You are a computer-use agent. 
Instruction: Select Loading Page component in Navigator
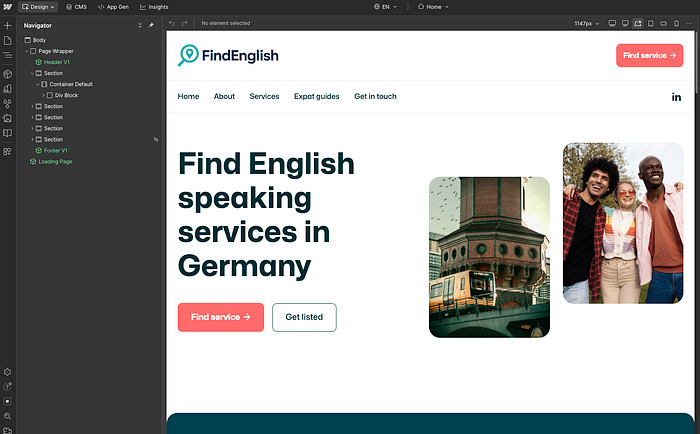coord(55,162)
